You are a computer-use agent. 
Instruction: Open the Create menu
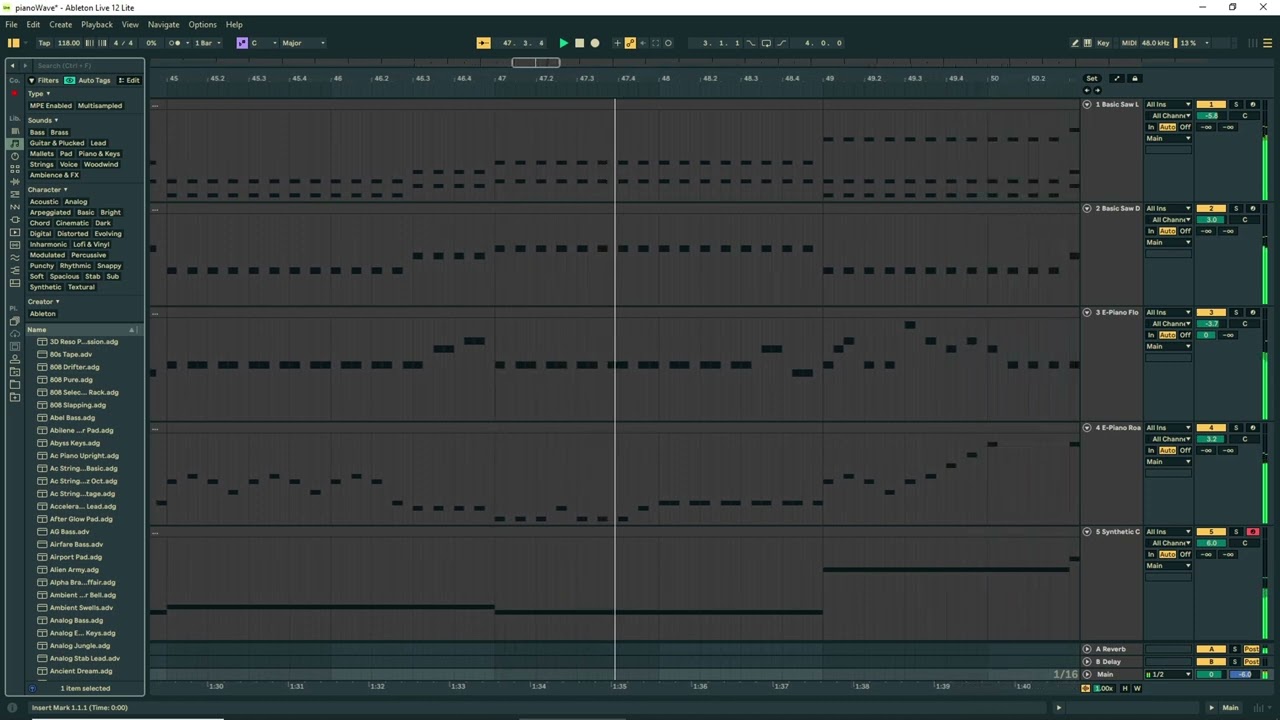60,24
